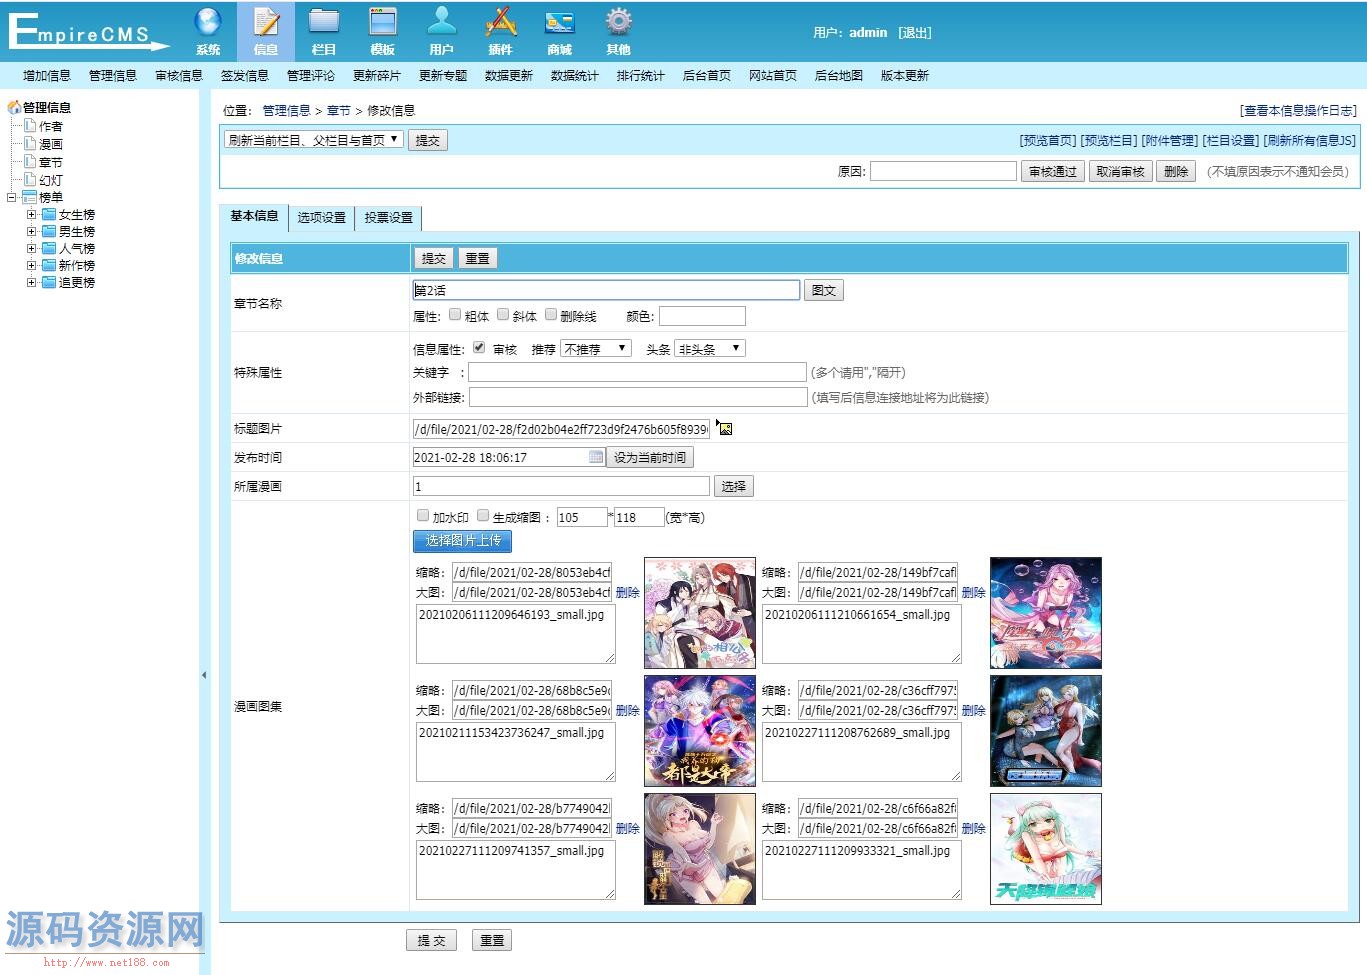The image size is (1367, 975).
Task: Click the 设为当前时间 button
Action: 650,457
